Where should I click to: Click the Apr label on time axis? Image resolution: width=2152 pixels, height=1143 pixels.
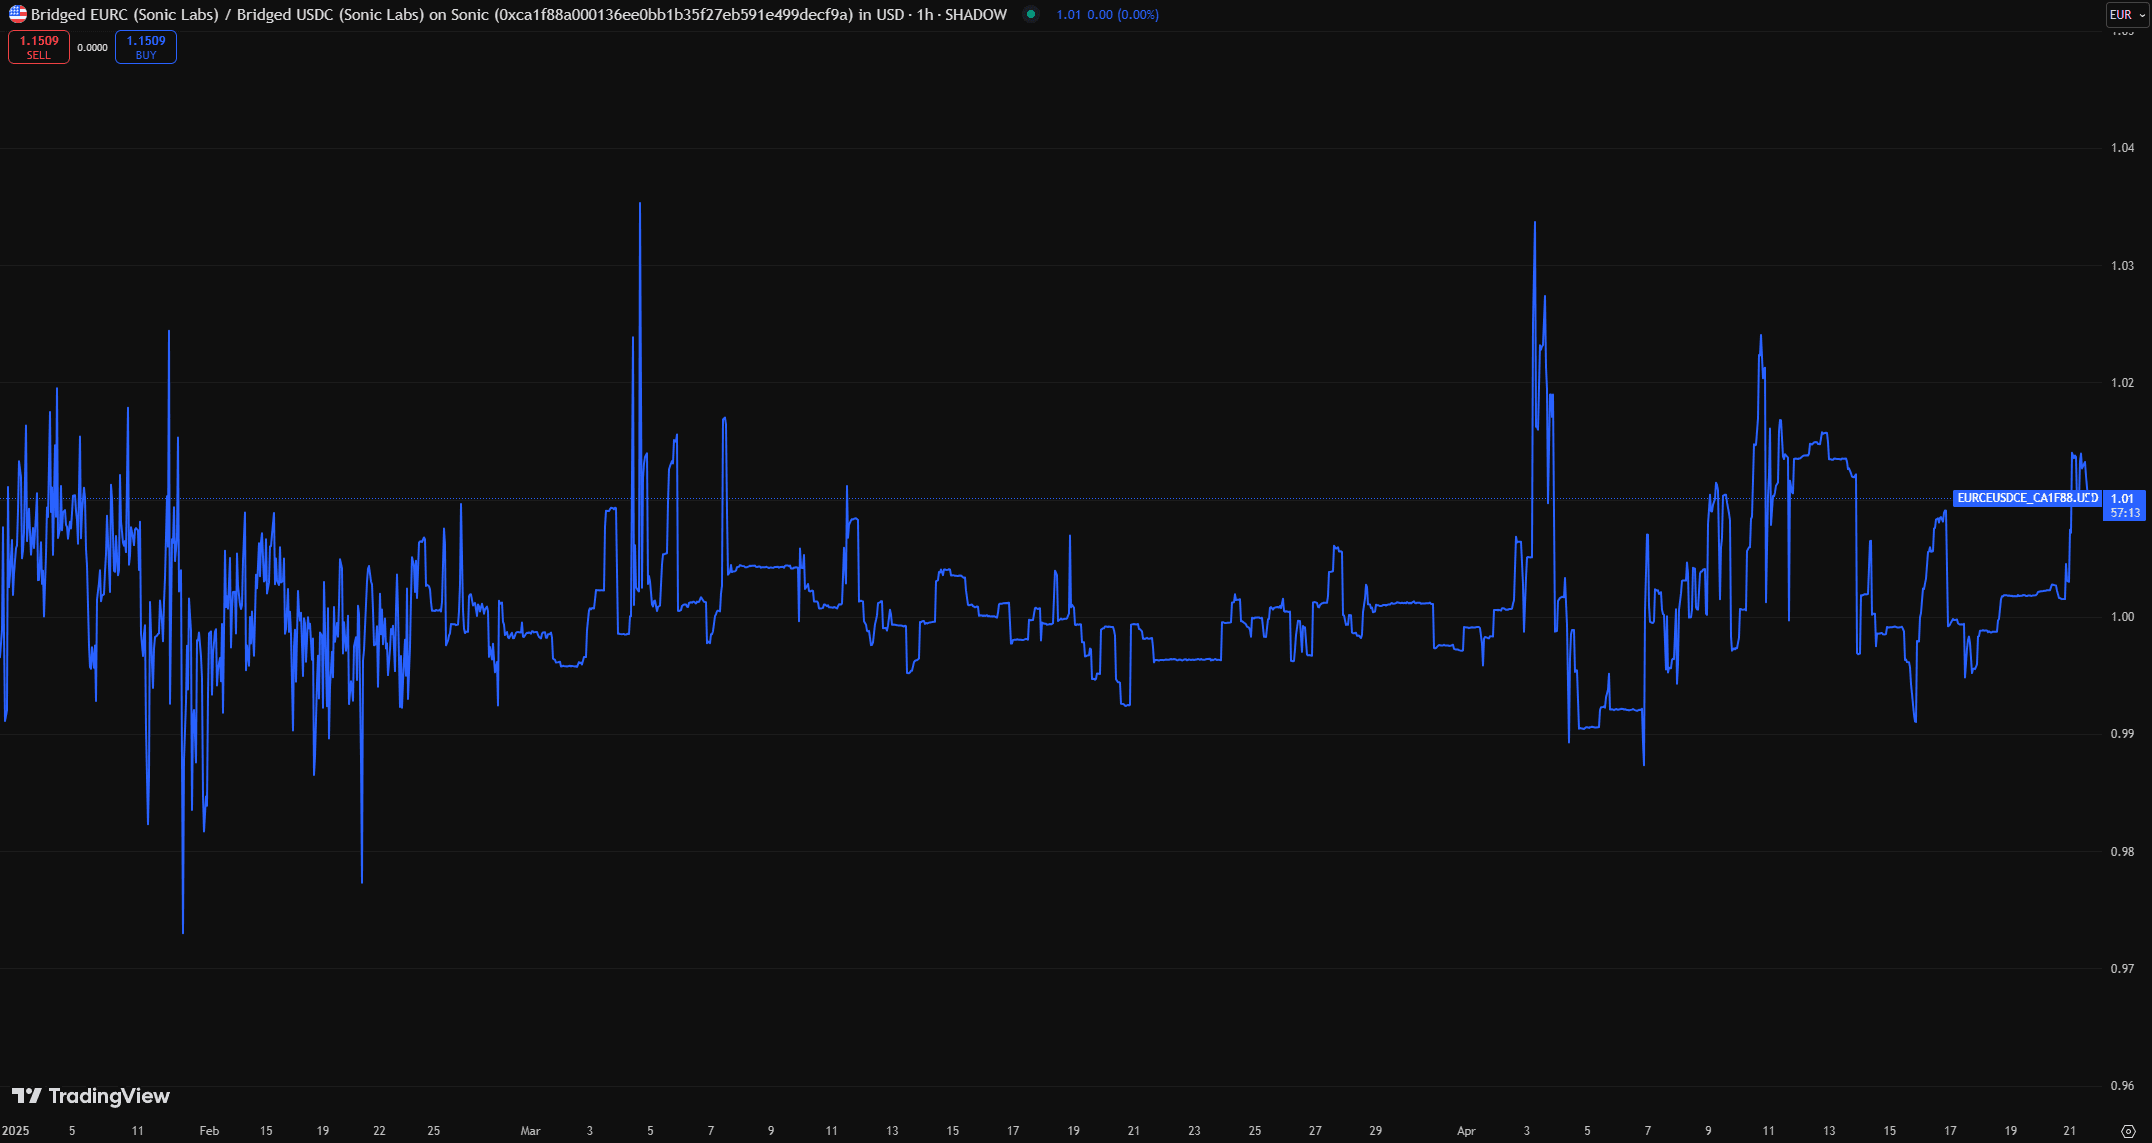pos(1466,1131)
